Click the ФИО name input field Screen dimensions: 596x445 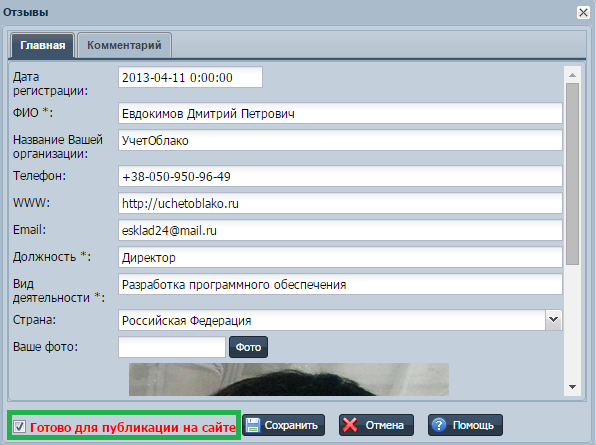click(x=340, y=113)
